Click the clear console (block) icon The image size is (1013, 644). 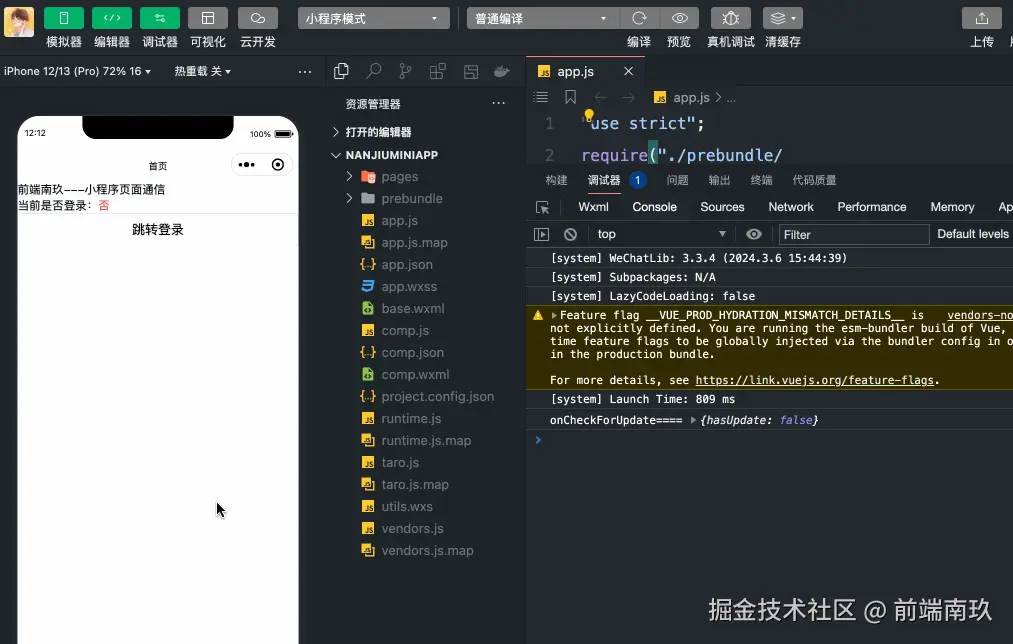[x=570, y=234]
